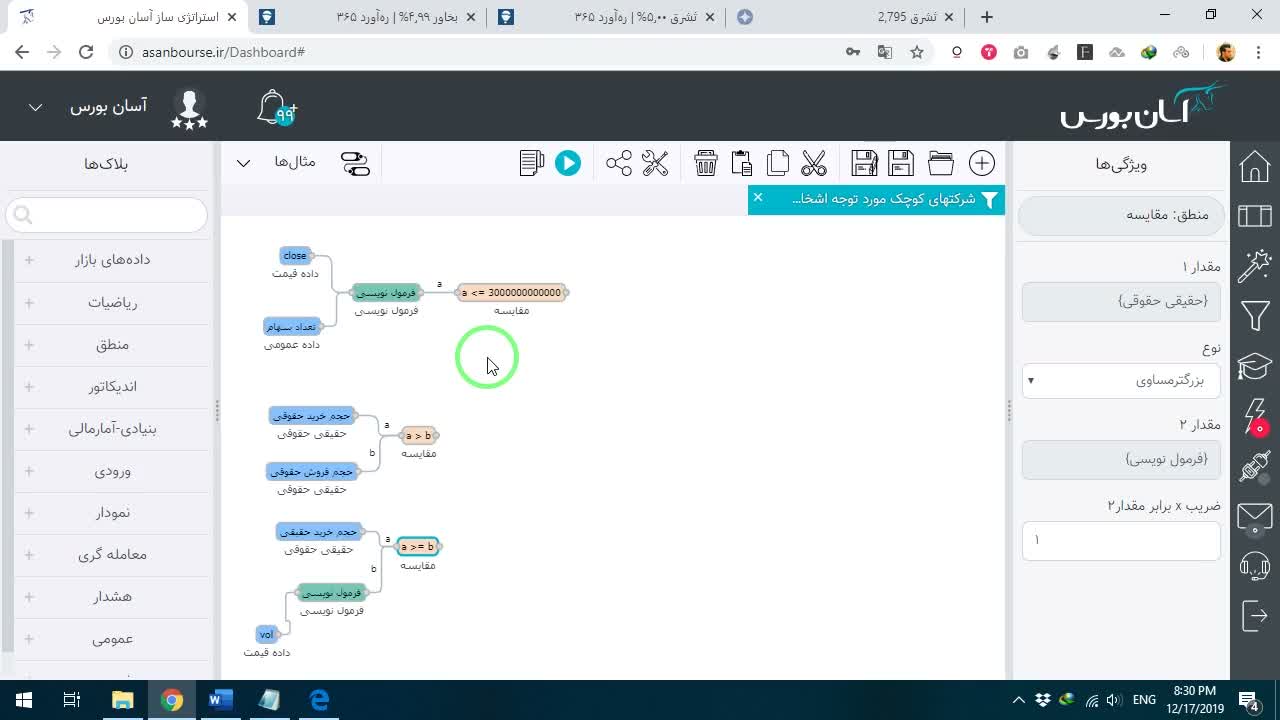Image resolution: width=1280 pixels, height=720 pixels.
Task: Select the scissors cut icon
Action: pos(814,163)
